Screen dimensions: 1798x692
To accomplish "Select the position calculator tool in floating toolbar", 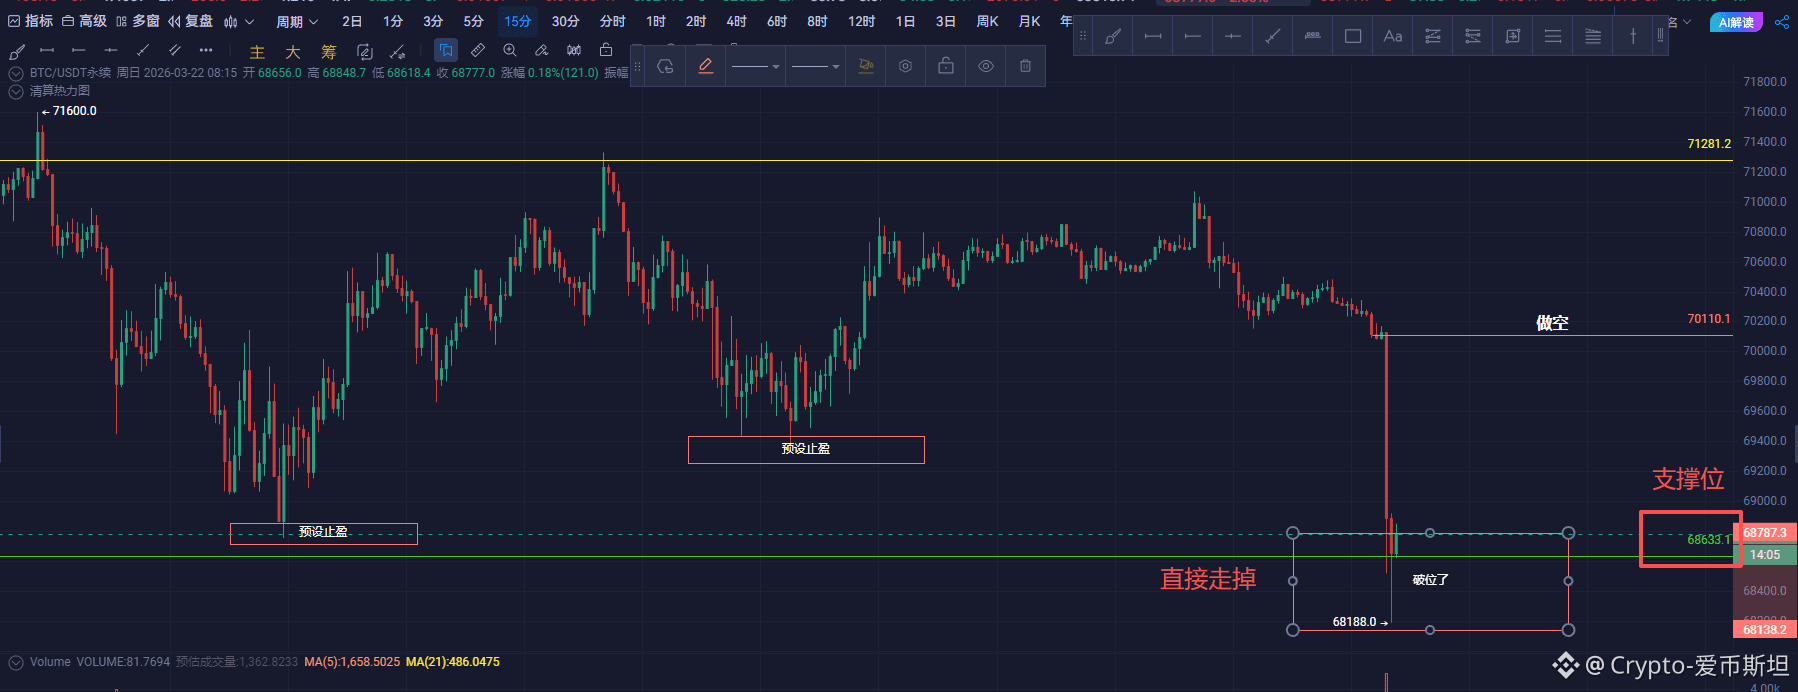I will coord(1513,36).
